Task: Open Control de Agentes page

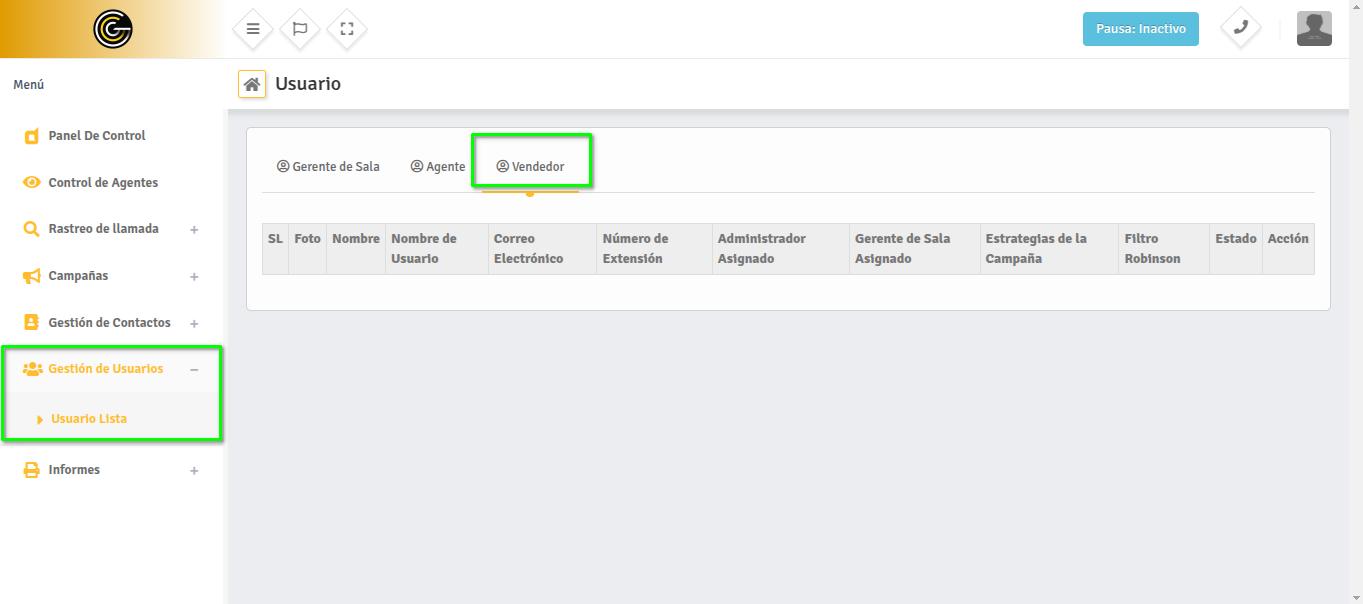Action: (x=102, y=183)
